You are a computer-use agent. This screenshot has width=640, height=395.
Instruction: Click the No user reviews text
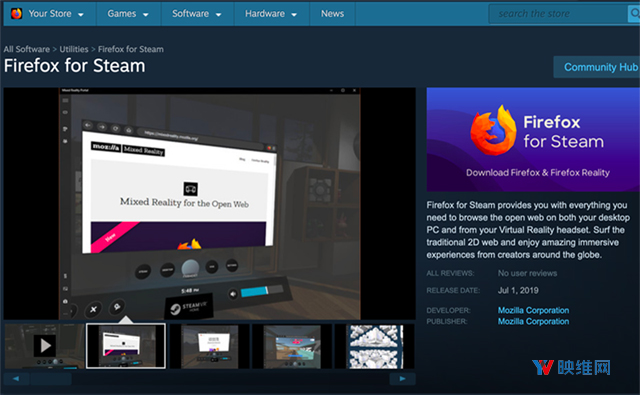[527, 273]
